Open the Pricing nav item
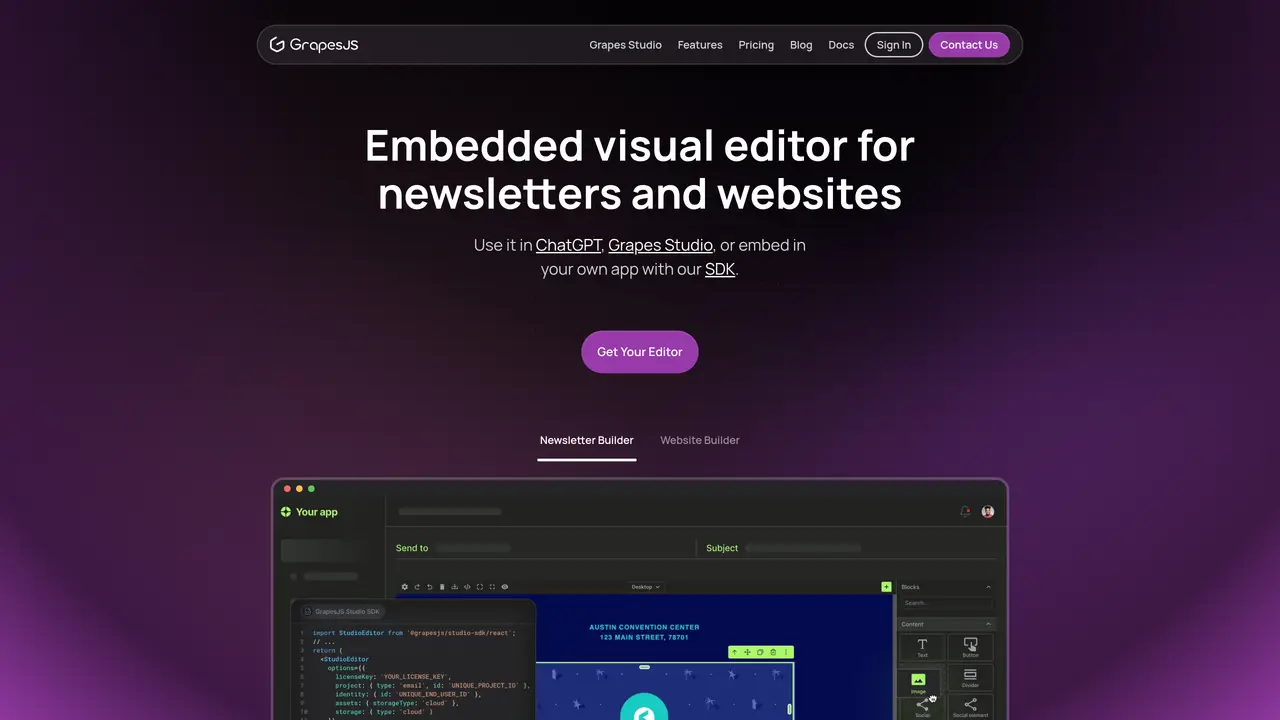This screenshot has width=1280, height=720. 756,45
